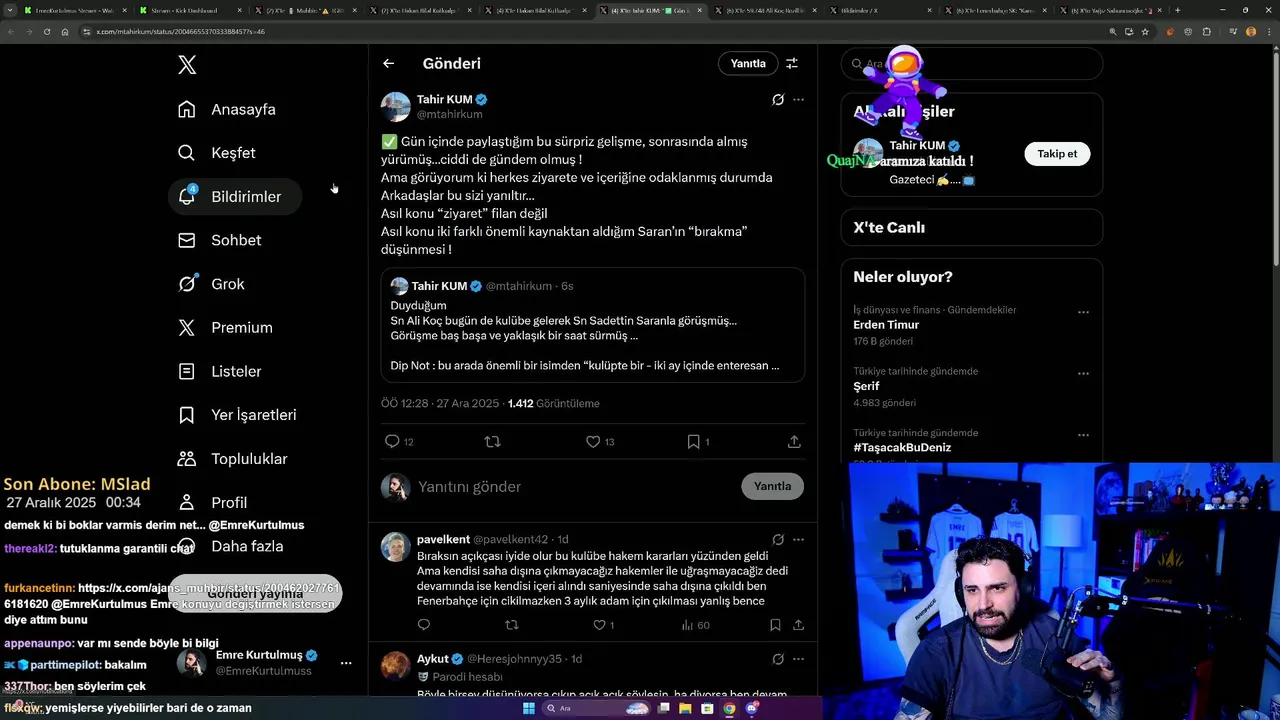Open more options on Aykut's reply
The image size is (1280, 720).
pos(798,660)
